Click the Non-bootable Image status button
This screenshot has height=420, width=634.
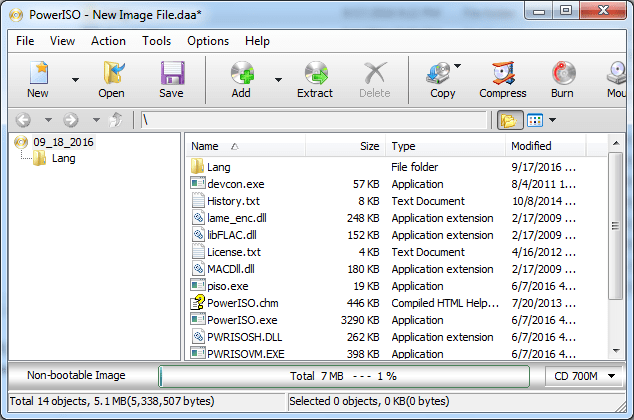coord(76,376)
